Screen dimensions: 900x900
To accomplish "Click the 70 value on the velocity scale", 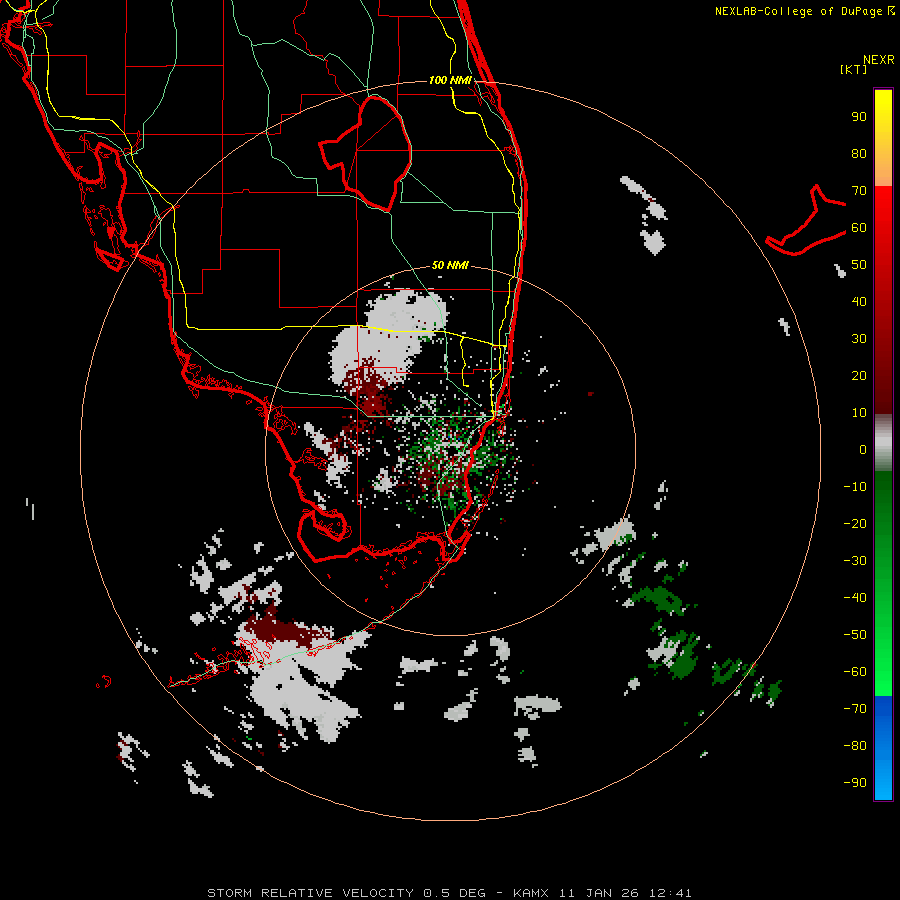I will click(x=859, y=191).
